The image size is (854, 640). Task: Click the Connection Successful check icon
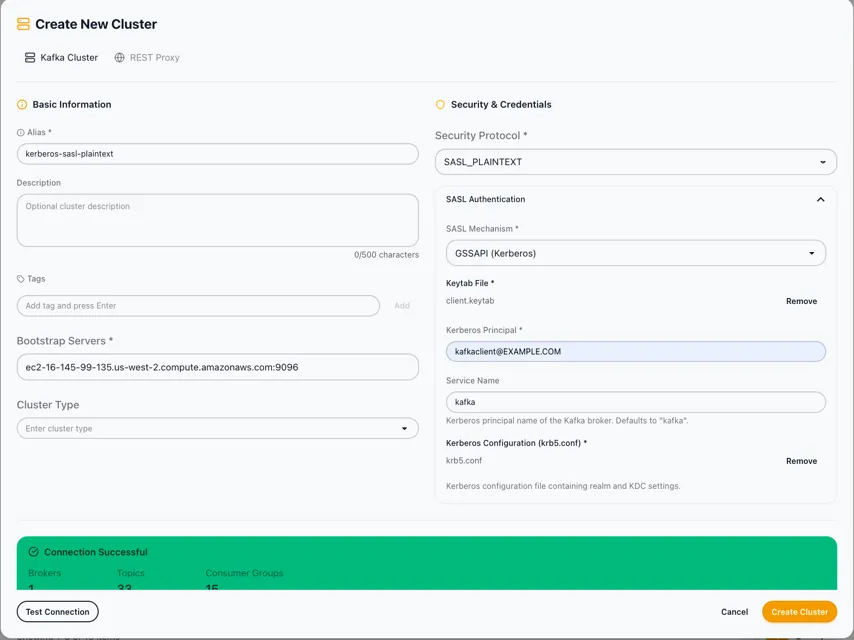pos(33,552)
